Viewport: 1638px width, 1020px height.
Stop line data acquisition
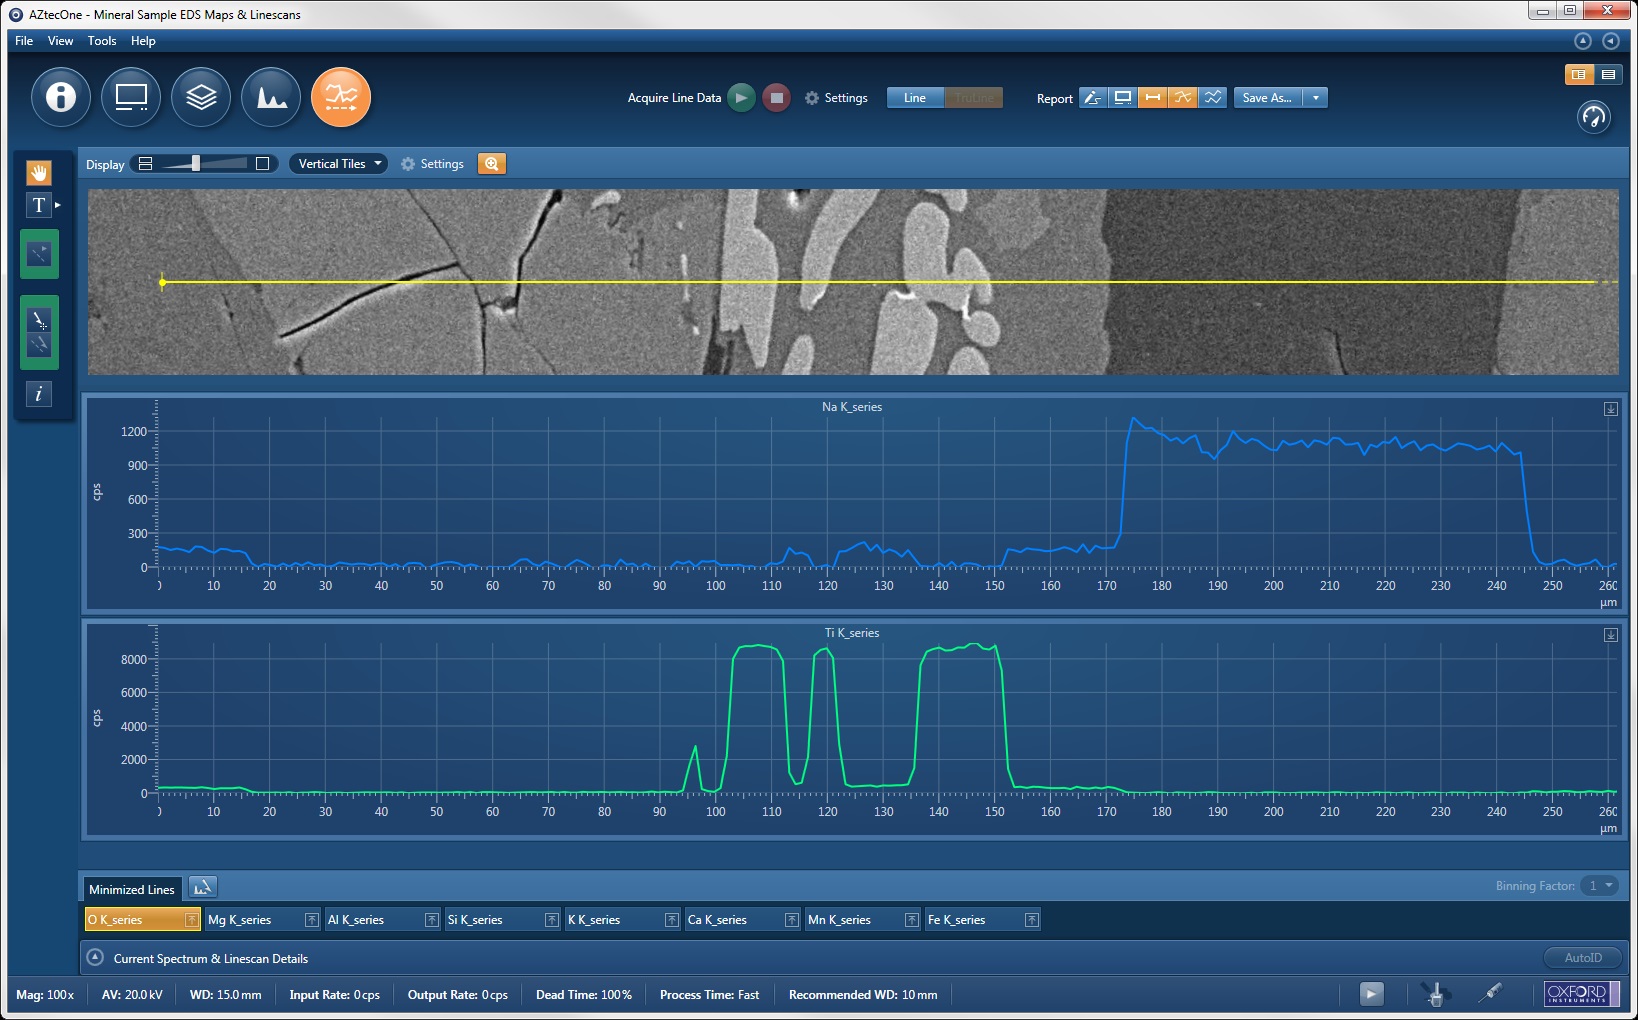click(x=776, y=98)
